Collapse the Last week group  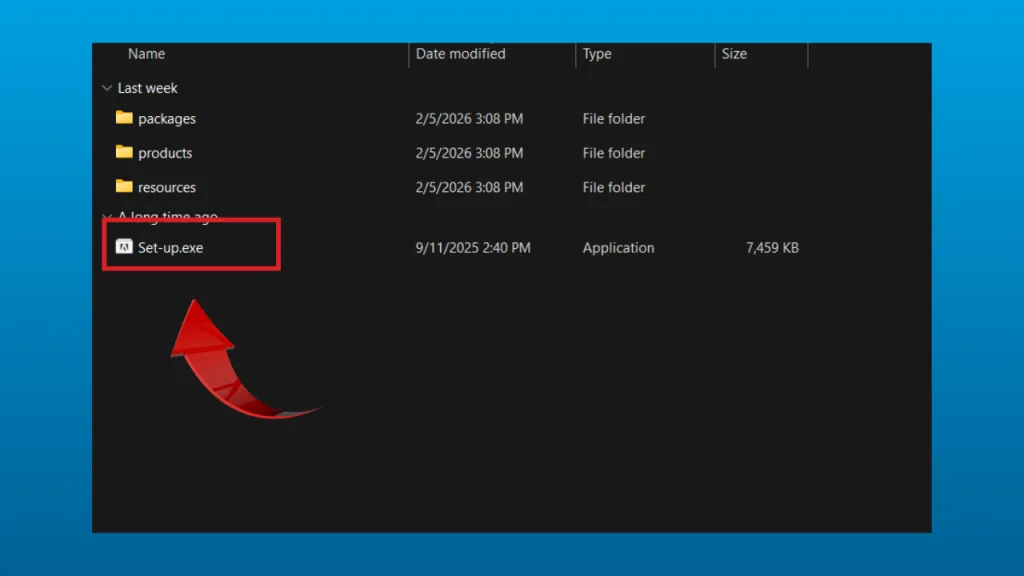click(107, 88)
